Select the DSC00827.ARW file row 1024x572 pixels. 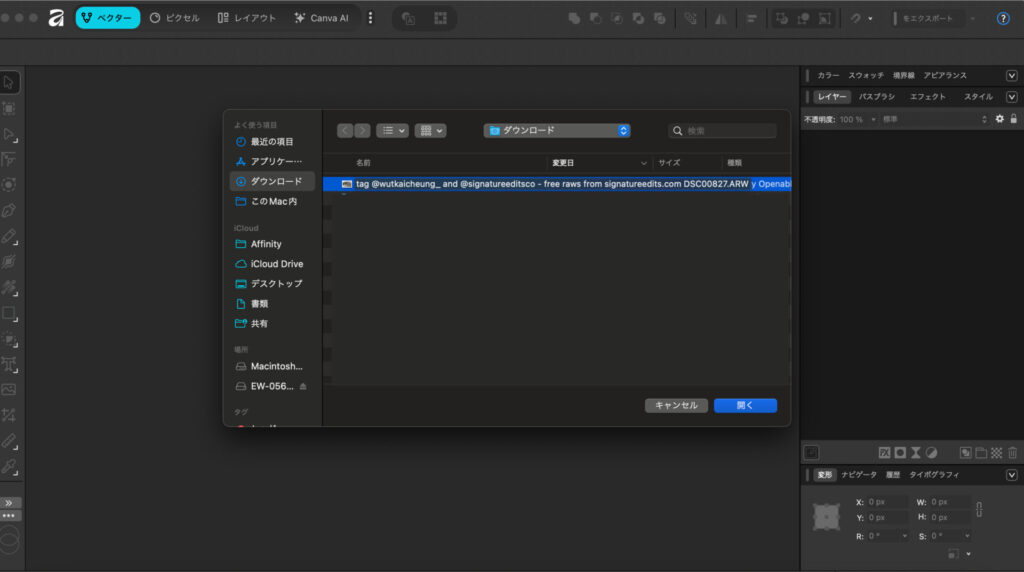click(x=550, y=184)
